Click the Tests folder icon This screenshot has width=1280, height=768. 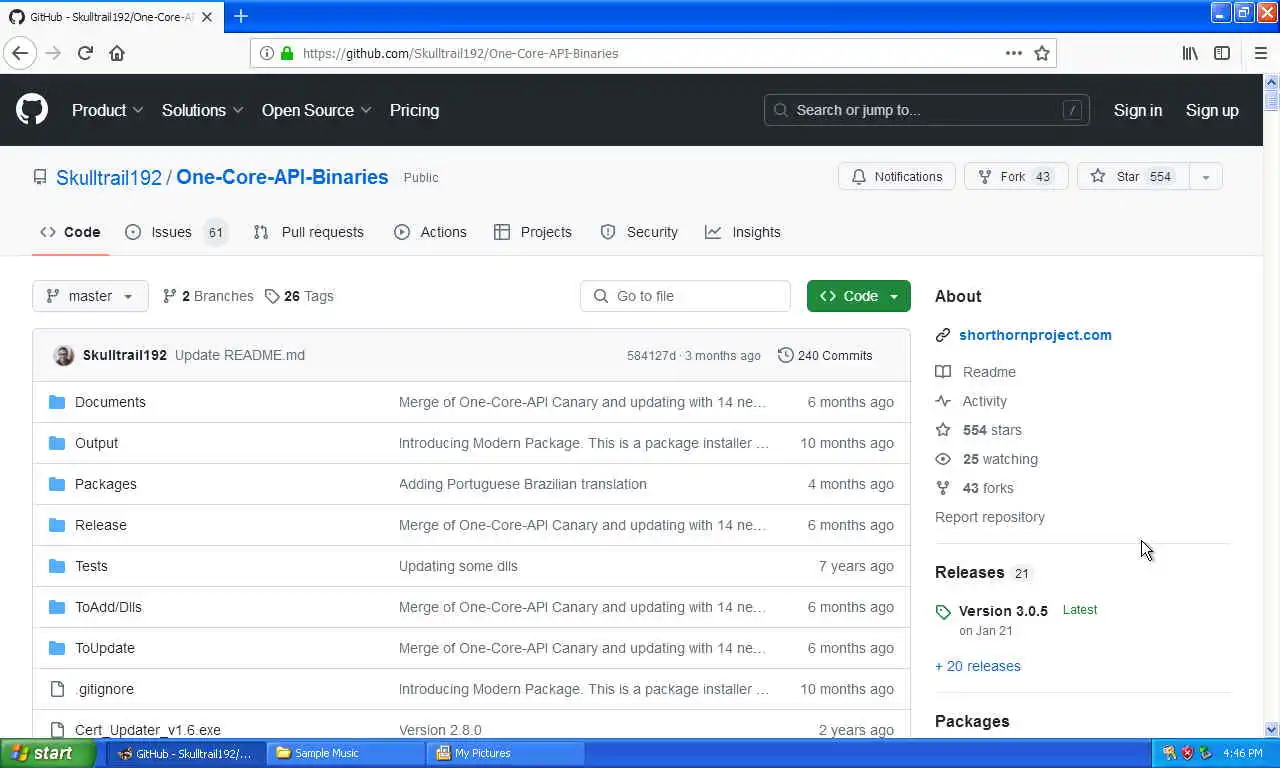57,566
